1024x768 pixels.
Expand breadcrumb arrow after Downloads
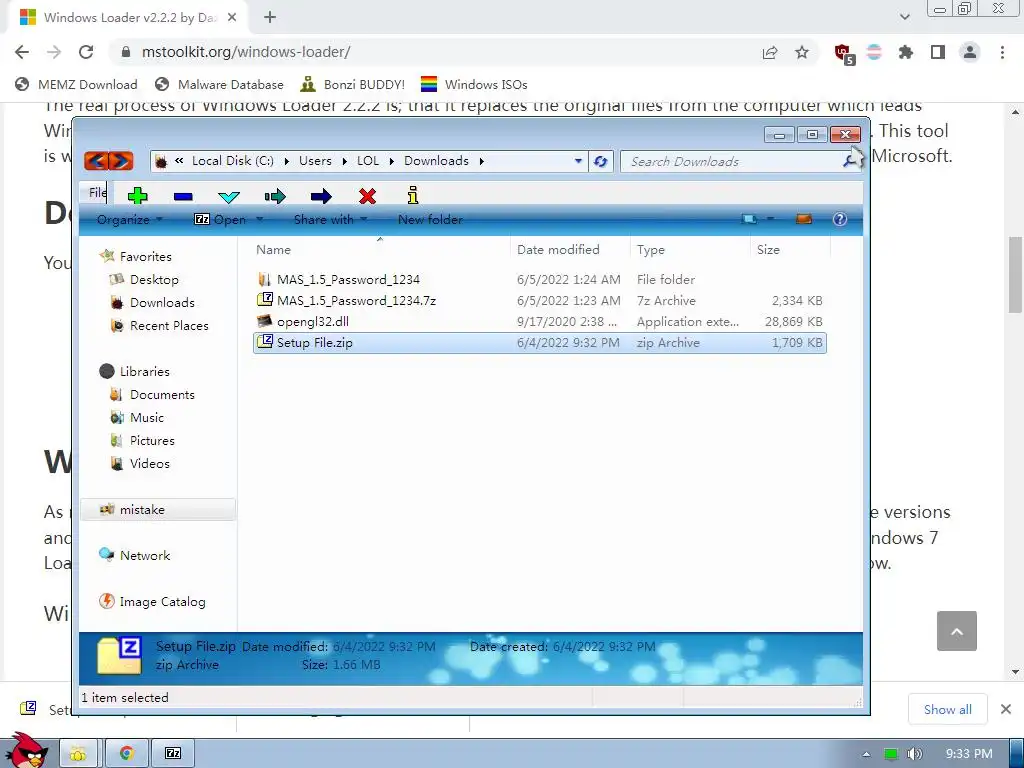pyautogui.click(x=481, y=161)
